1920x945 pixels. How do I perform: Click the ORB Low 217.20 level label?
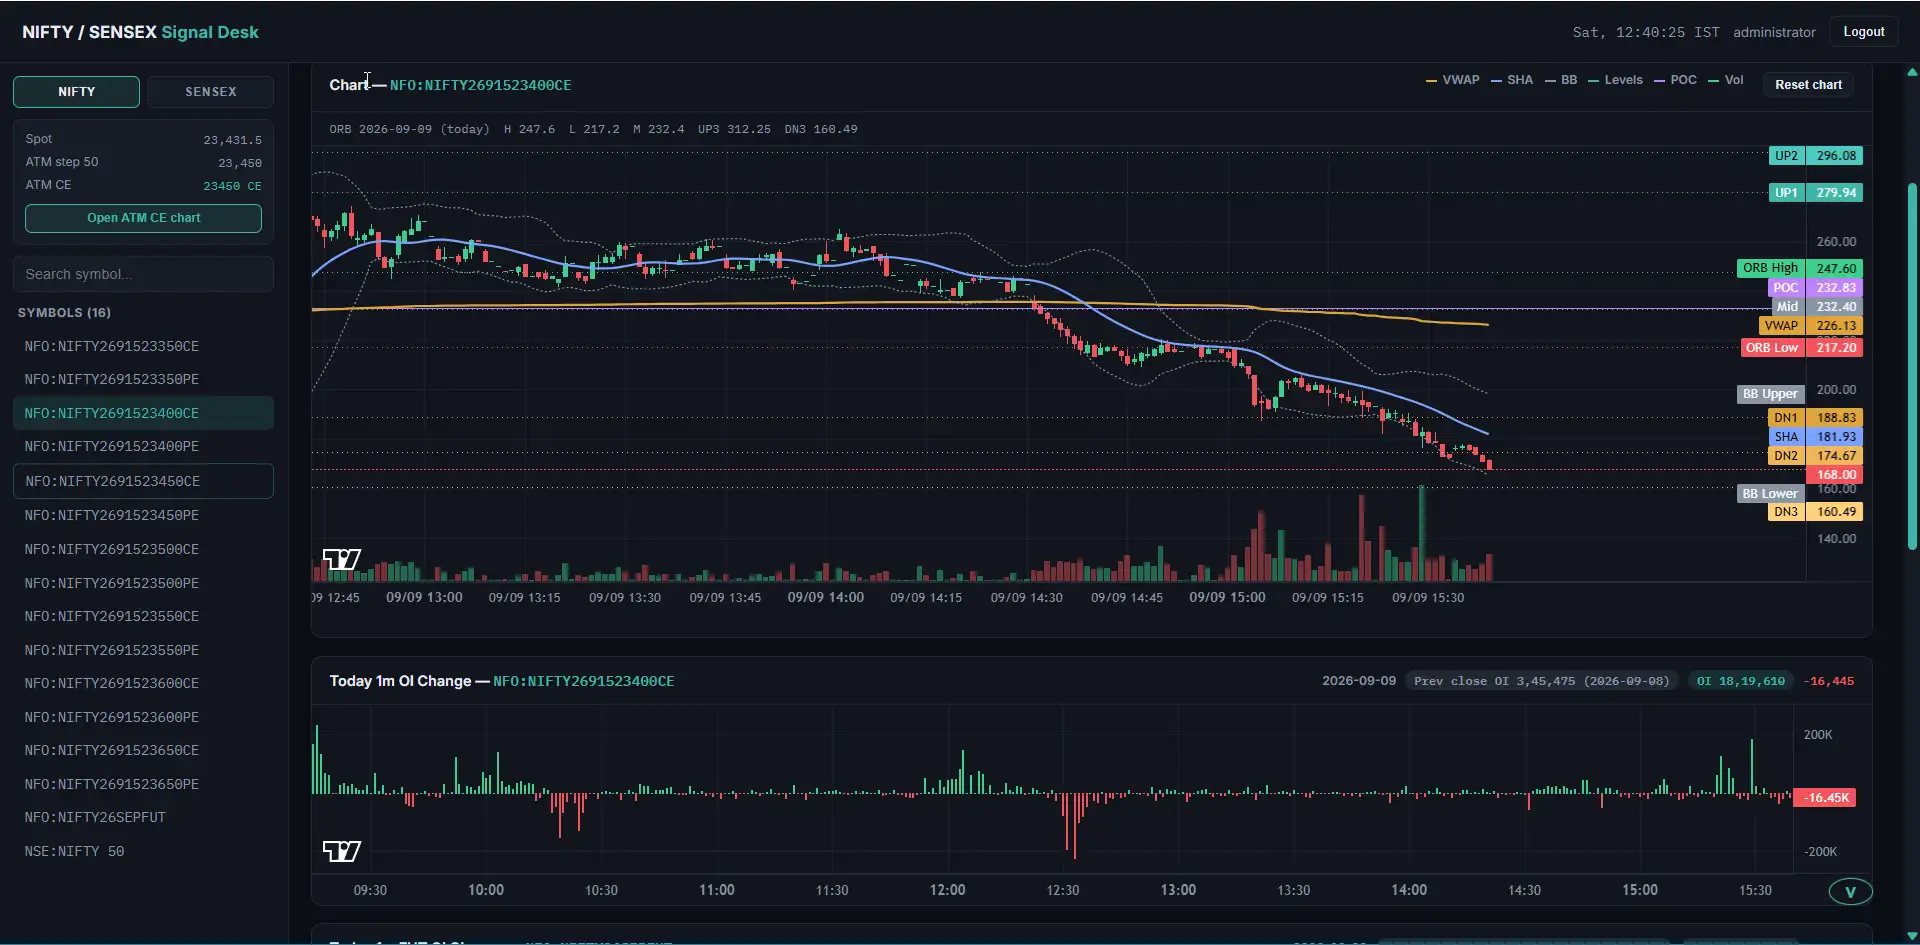(1801, 348)
